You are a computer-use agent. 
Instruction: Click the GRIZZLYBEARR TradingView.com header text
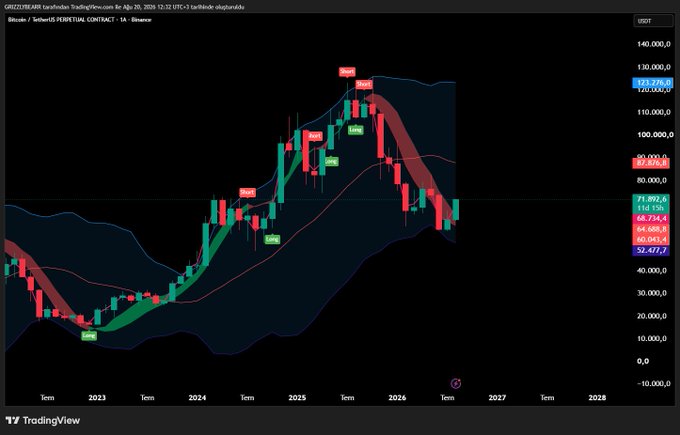pos(124,7)
